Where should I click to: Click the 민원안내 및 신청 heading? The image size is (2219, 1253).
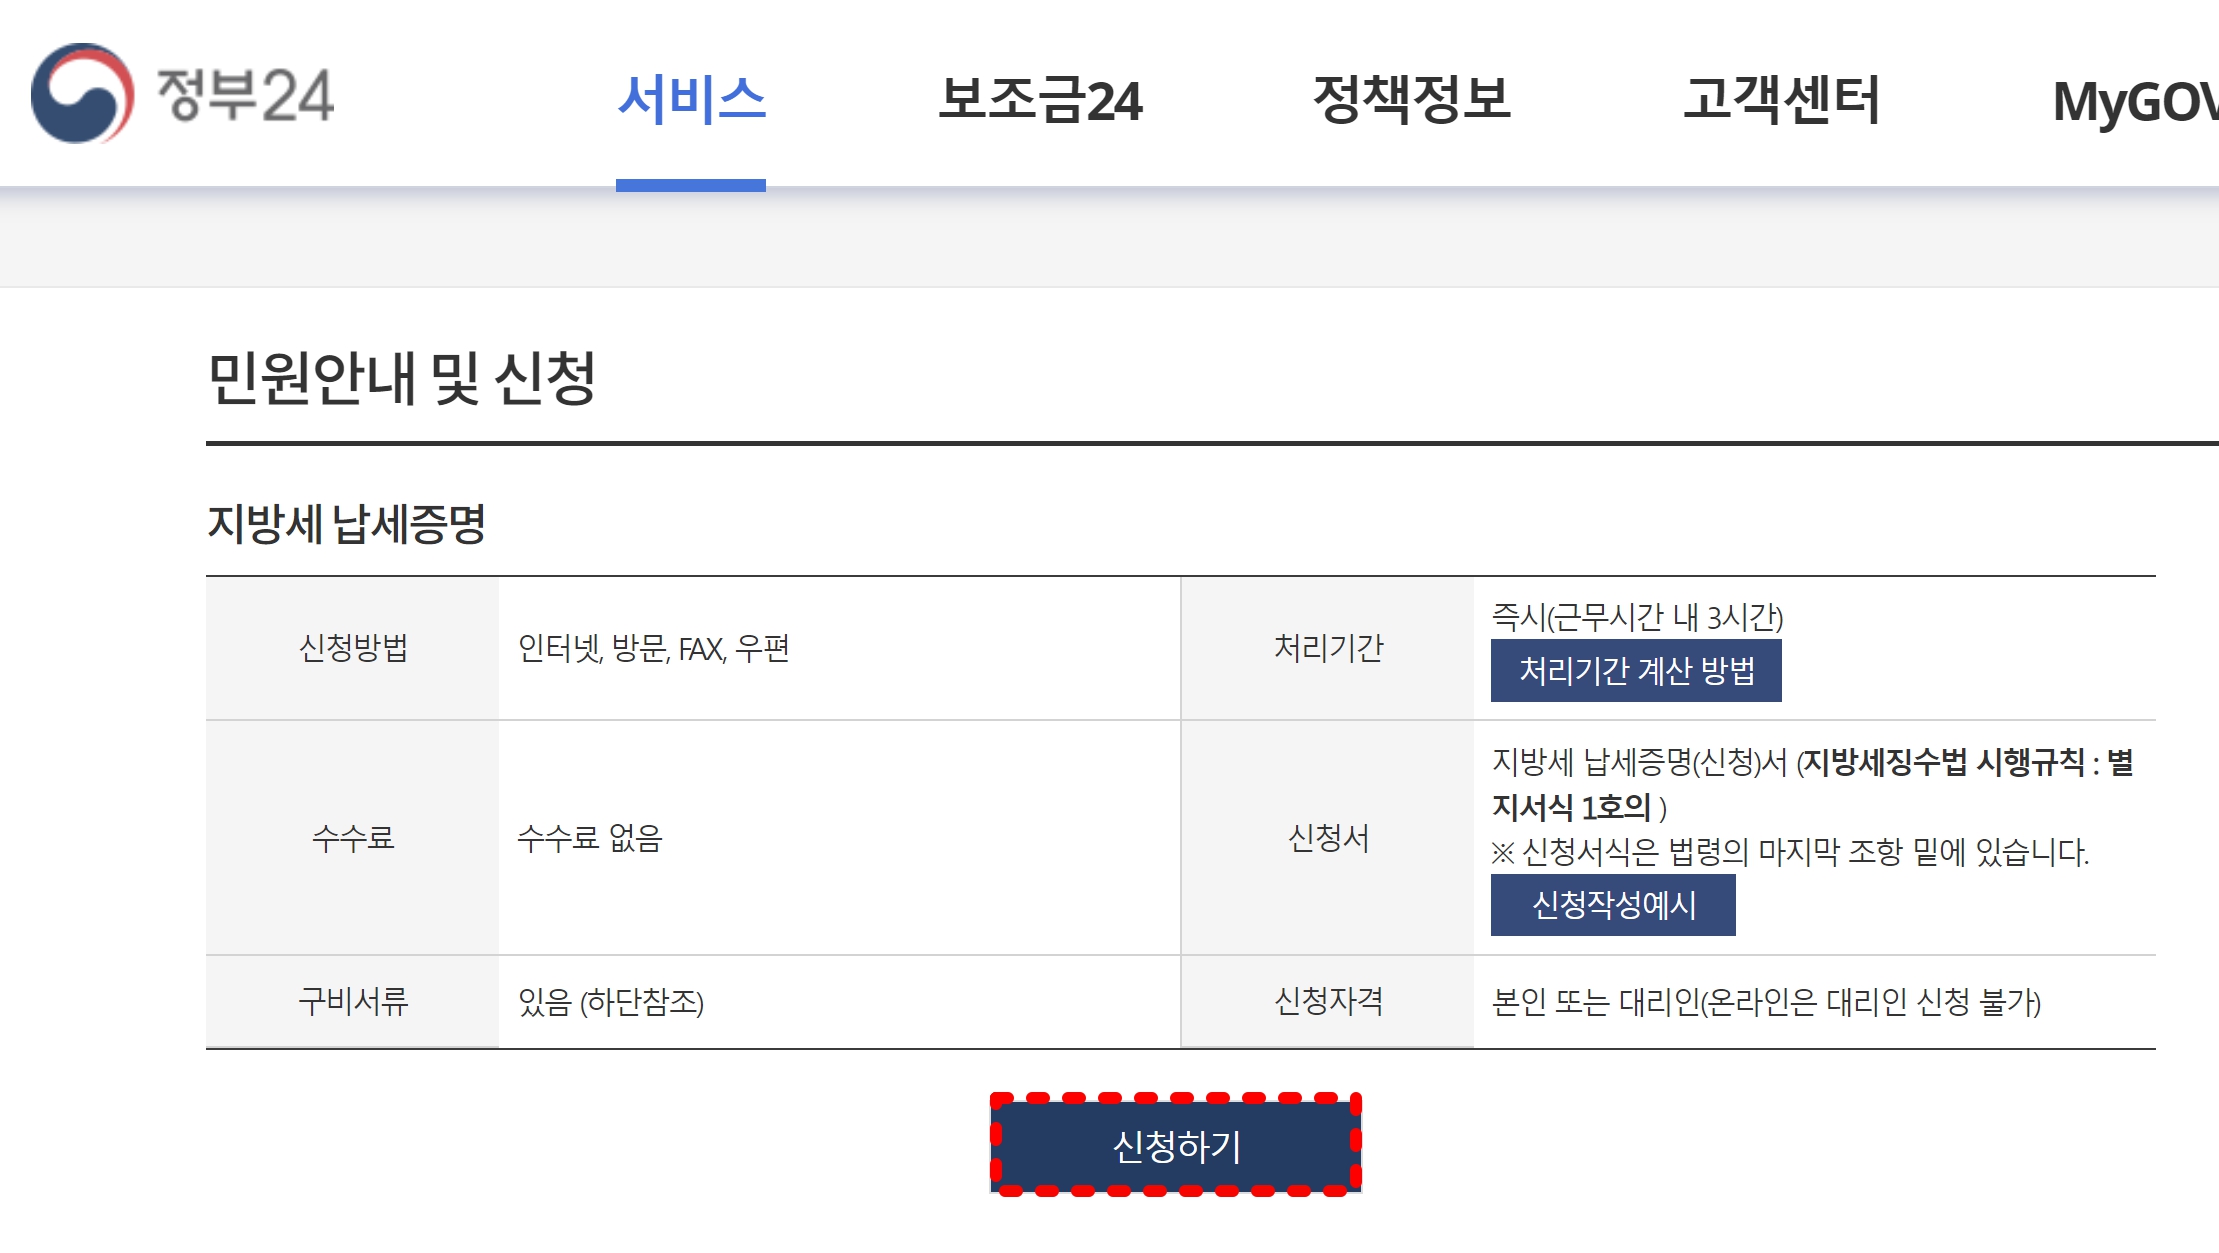point(401,378)
